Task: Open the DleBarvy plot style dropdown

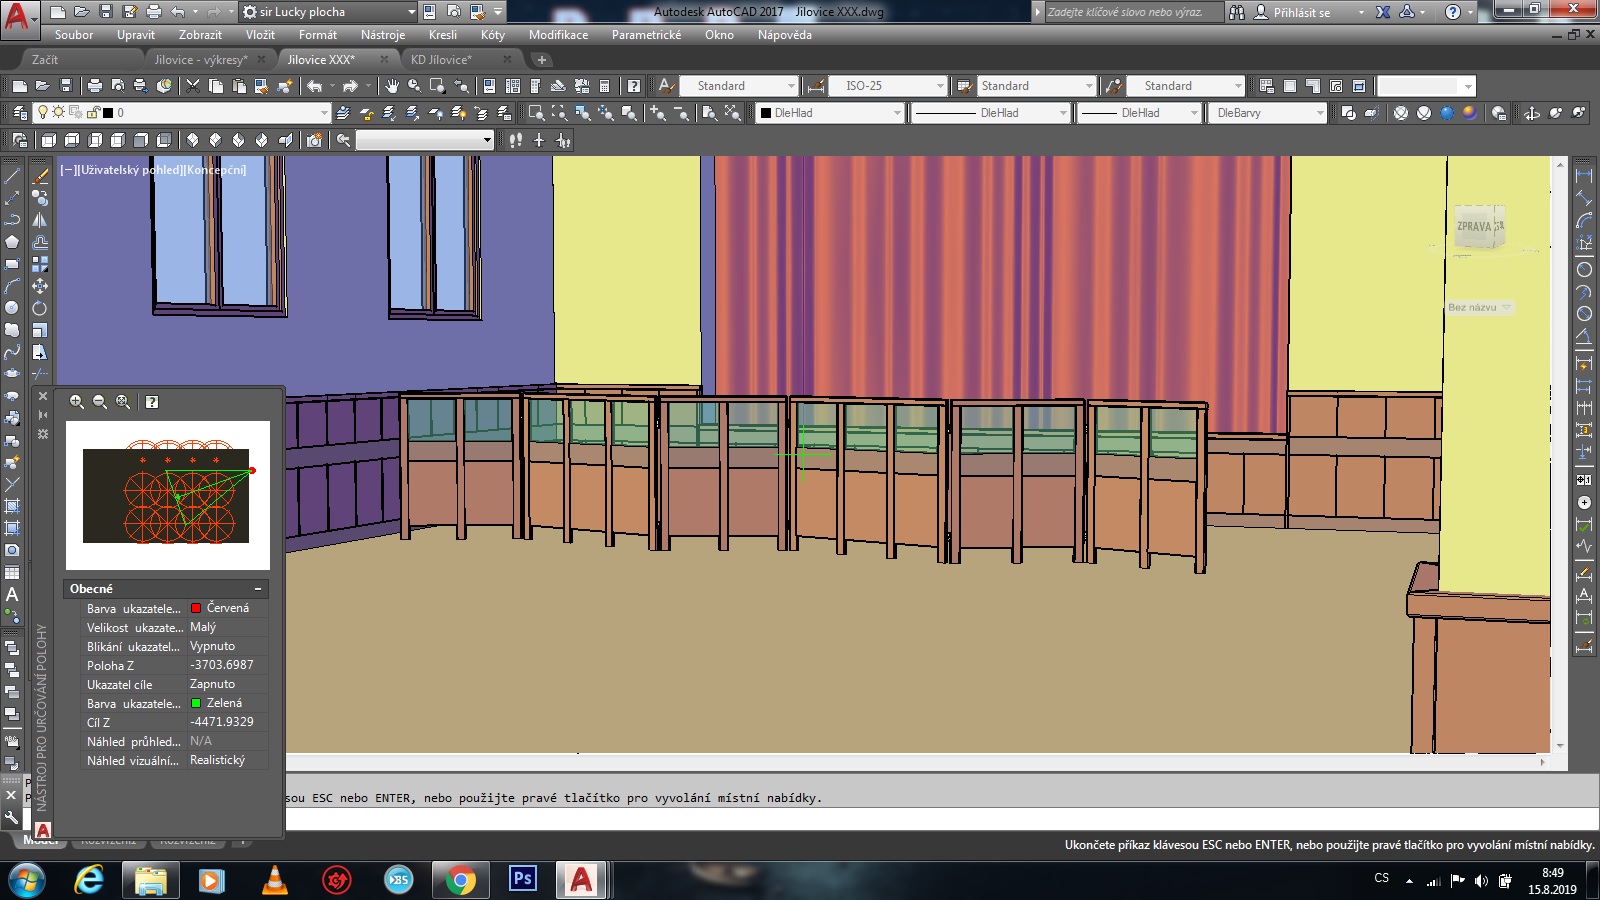Action: (1319, 113)
